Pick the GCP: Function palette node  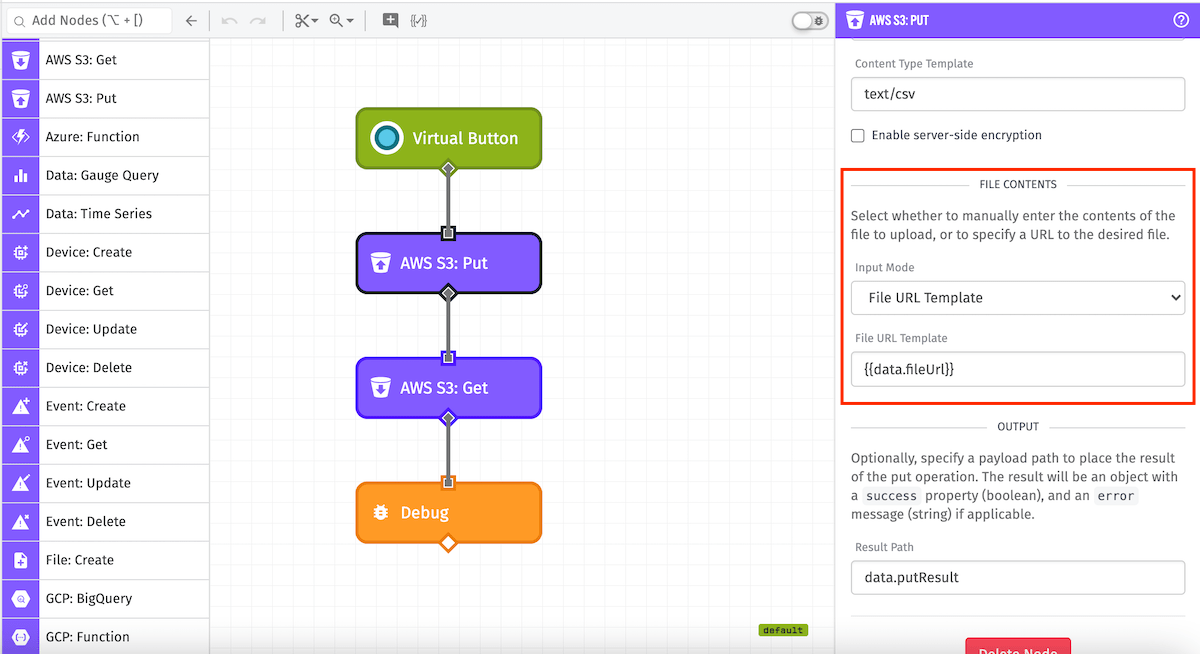coord(105,637)
